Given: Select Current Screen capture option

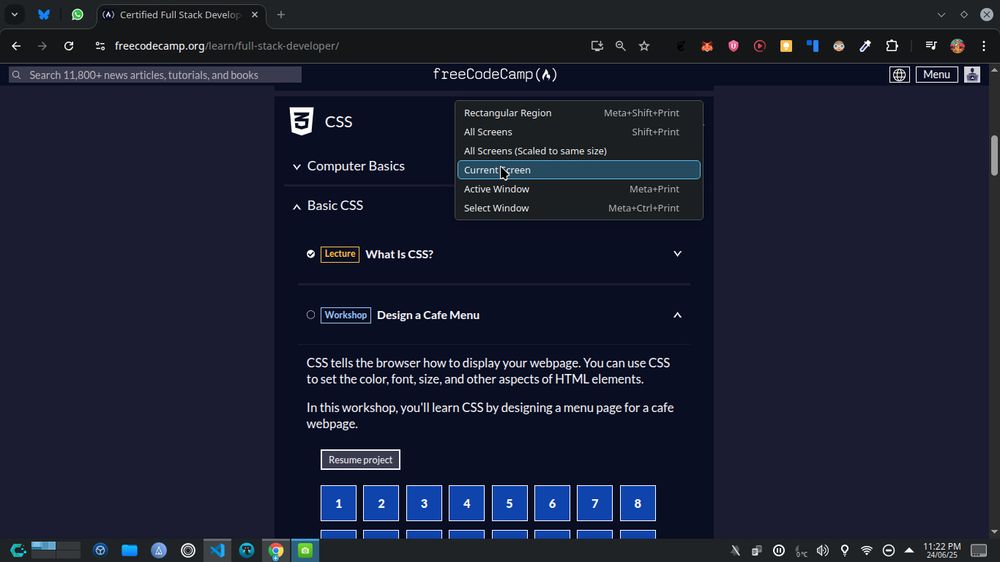Looking at the screenshot, I should (x=578, y=170).
